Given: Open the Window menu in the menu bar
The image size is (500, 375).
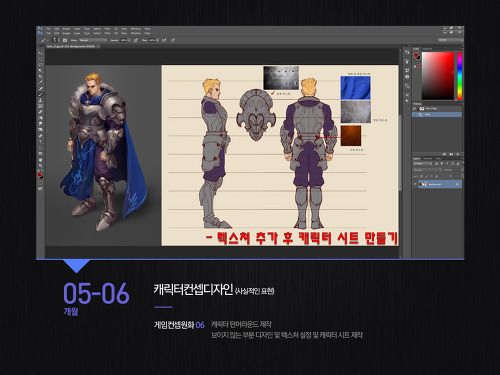Looking at the screenshot, I should pos(136,33).
